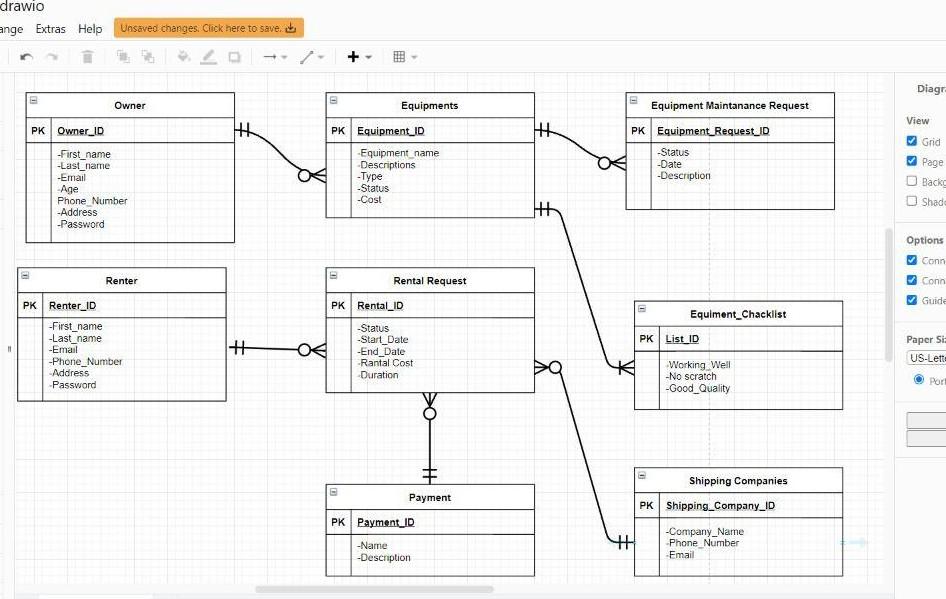This screenshot has height=599, width=946.
Task: Select the Delete icon in the toolbar
Action: click(87, 57)
